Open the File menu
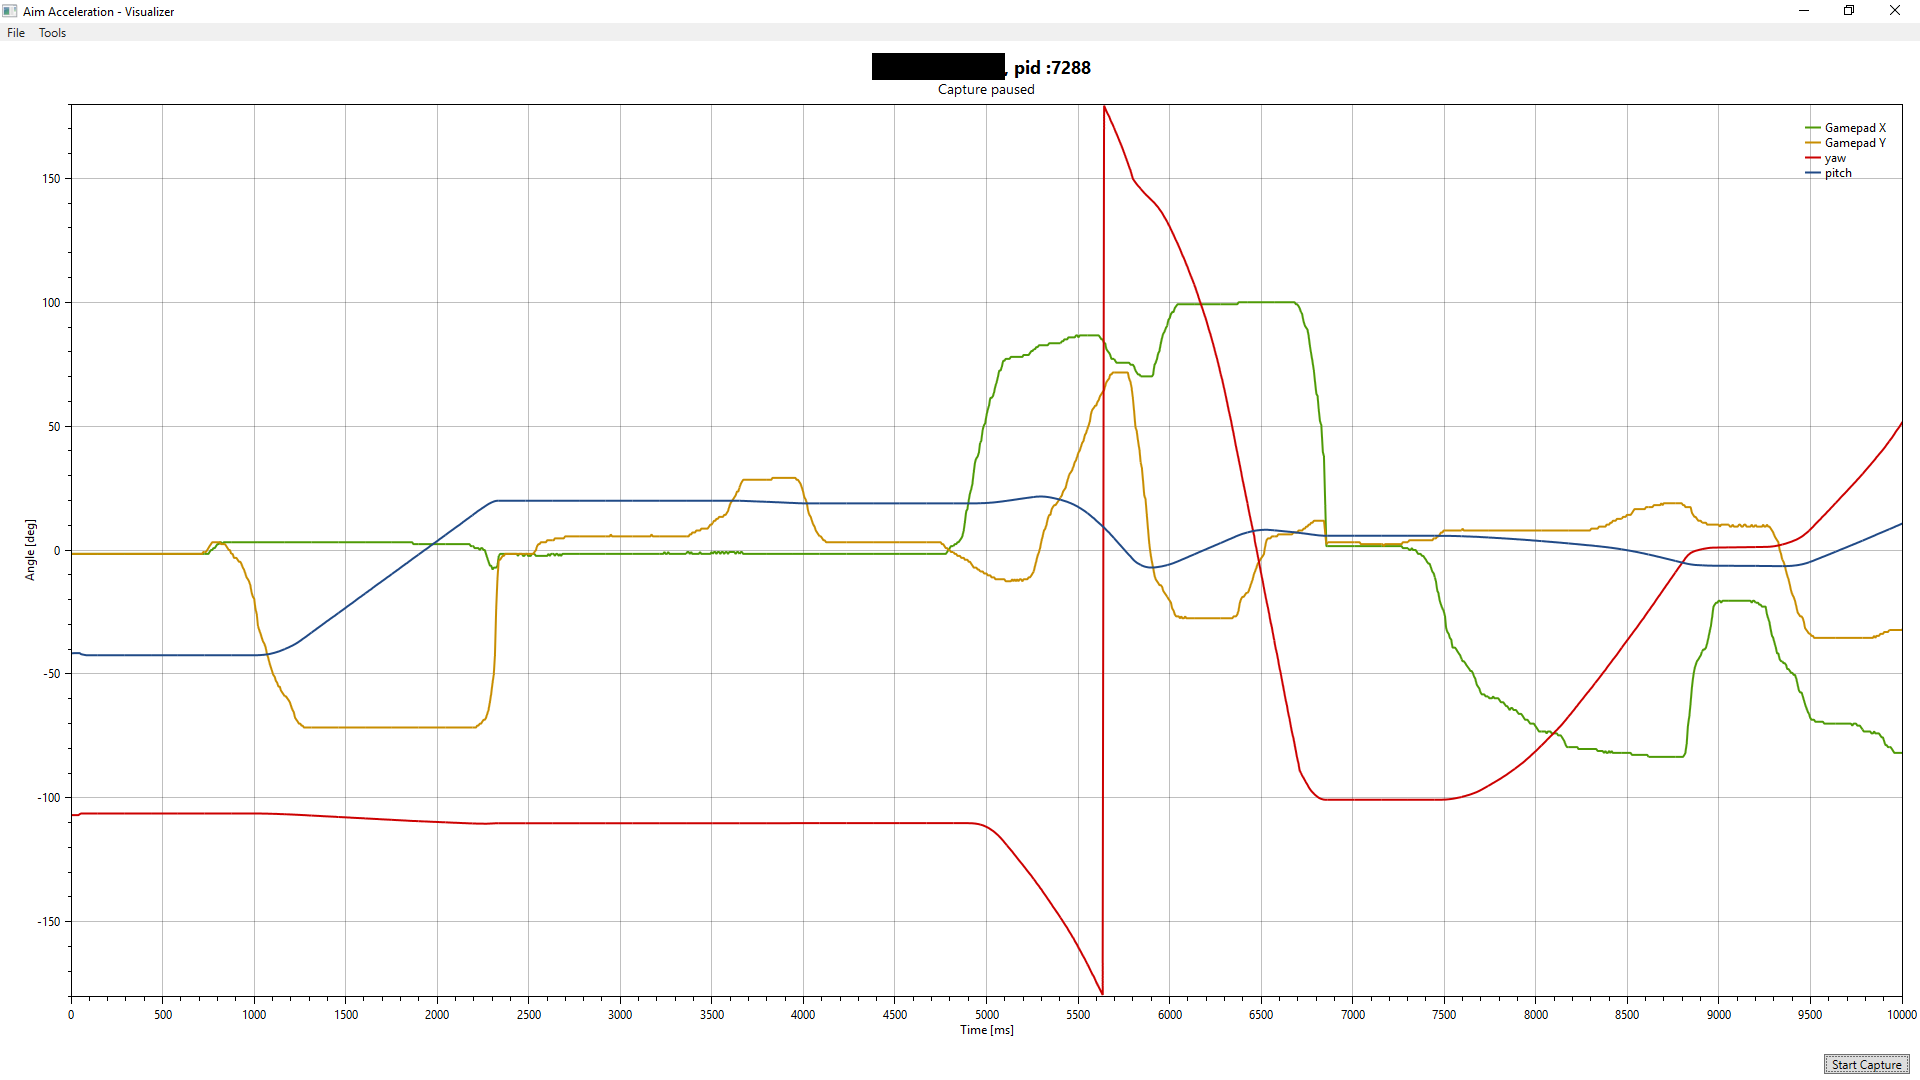The width and height of the screenshot is (1920, 1080). pos(15,32)
